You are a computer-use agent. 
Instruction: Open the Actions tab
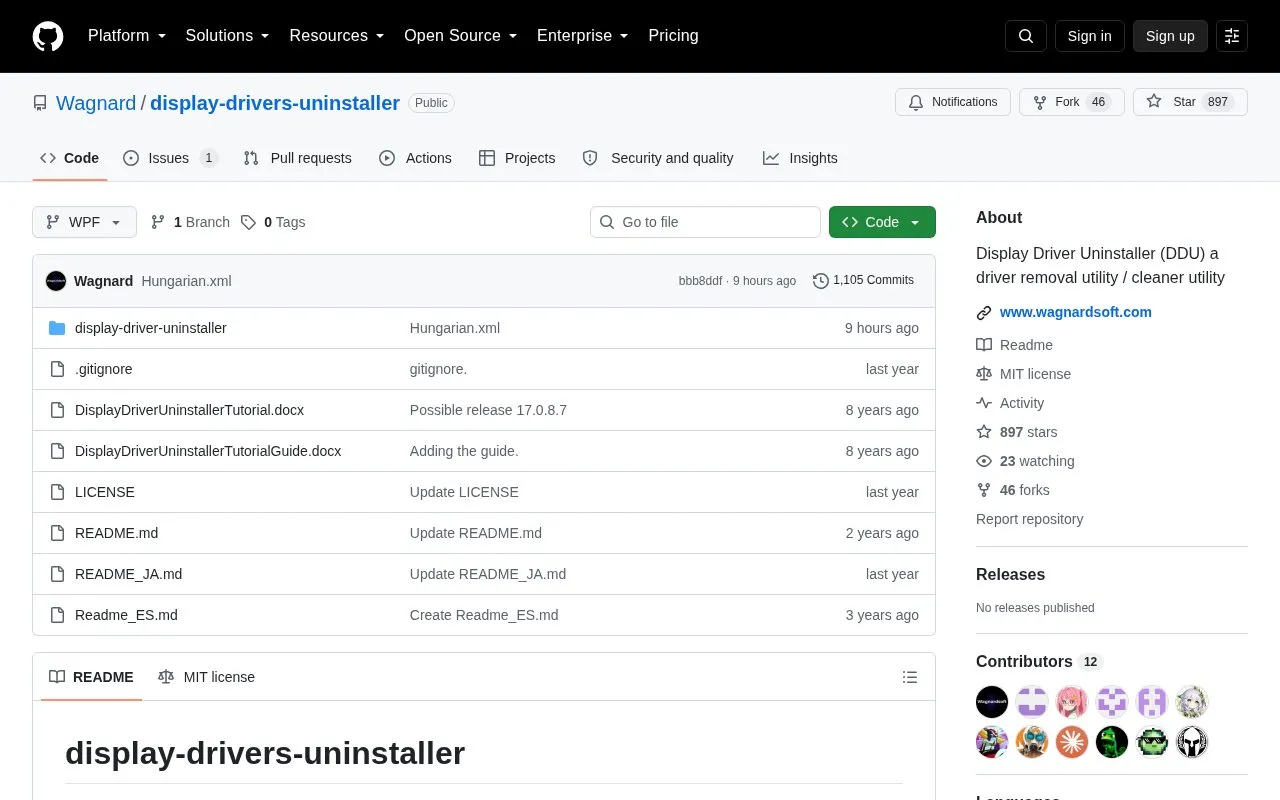[x=415, y=158]
